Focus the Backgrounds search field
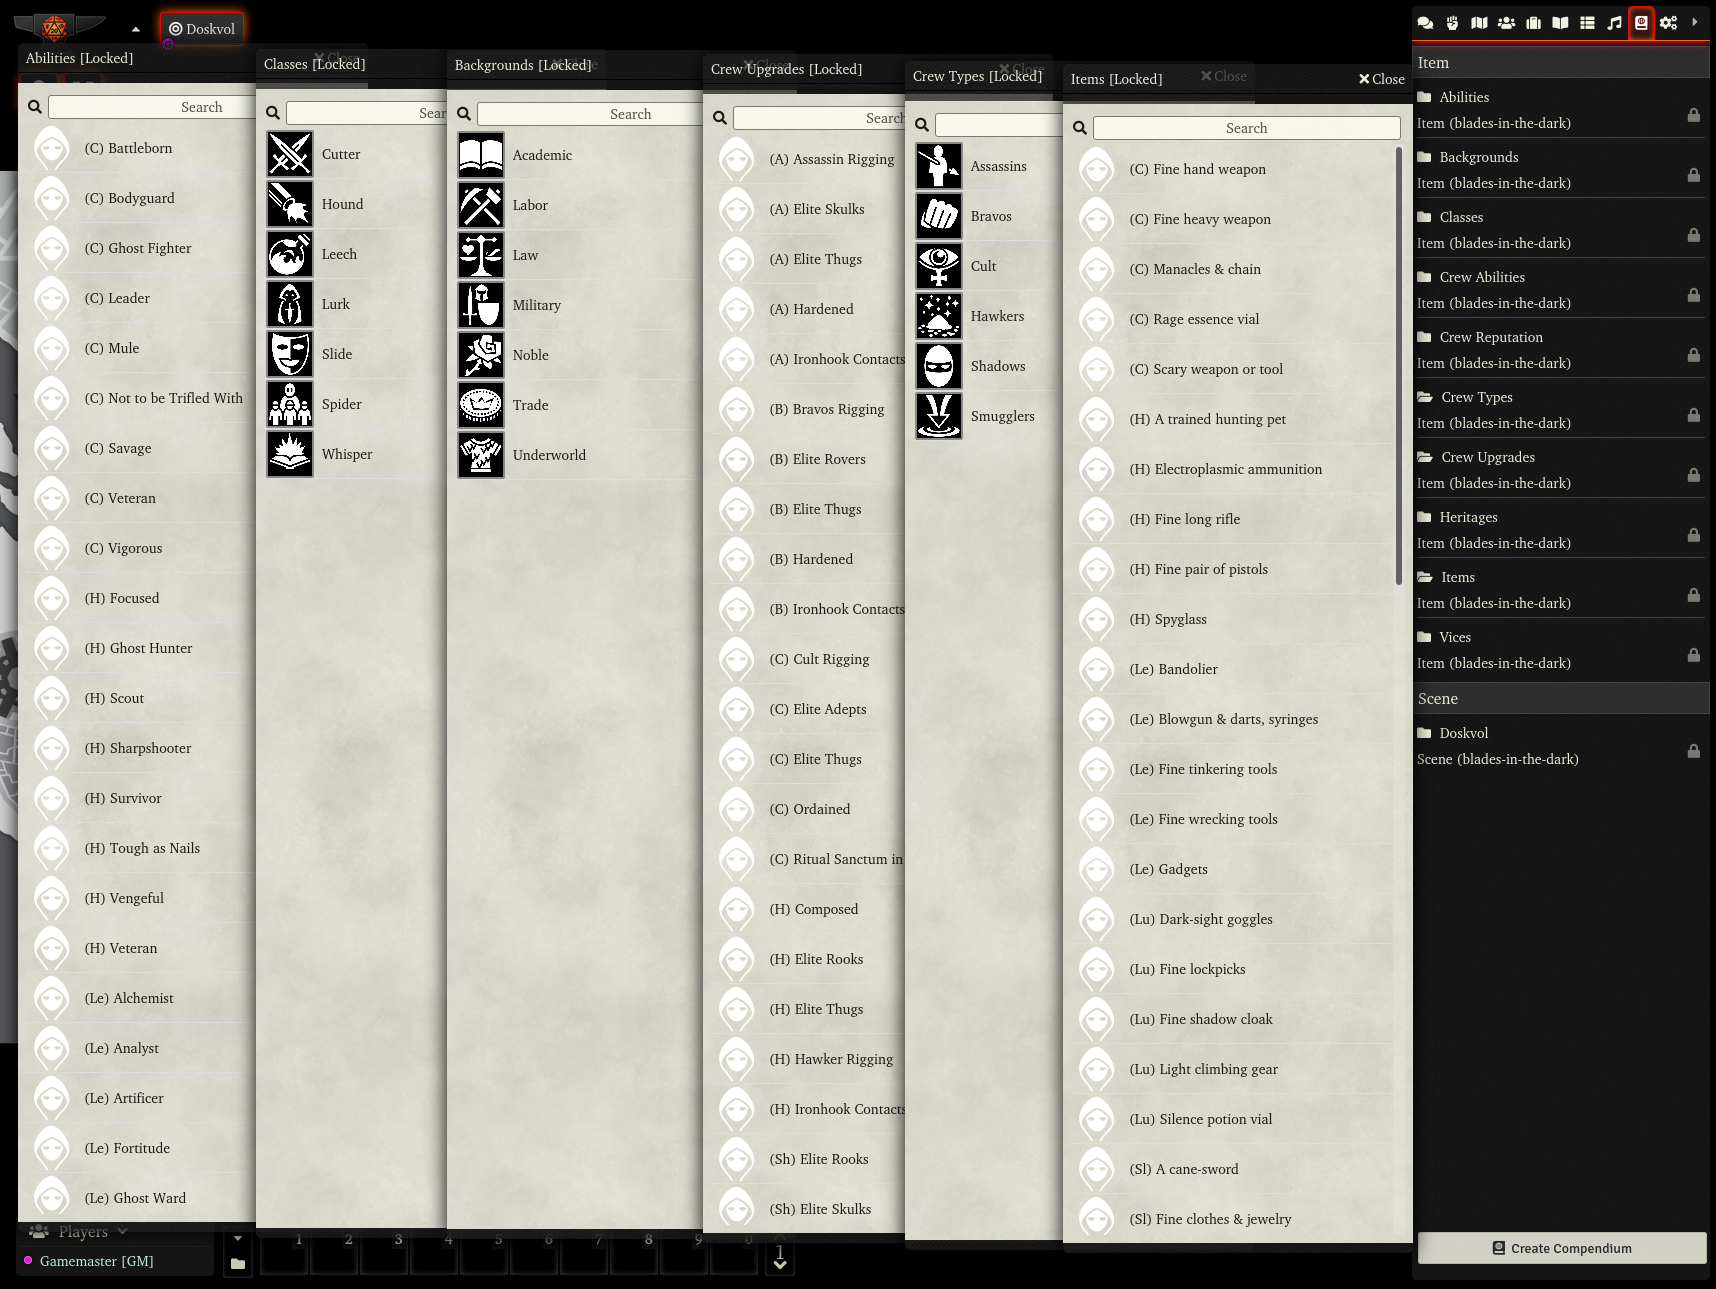This screenshot has width=1716, height=1289. pyautogui.click(x=590, y=114)
